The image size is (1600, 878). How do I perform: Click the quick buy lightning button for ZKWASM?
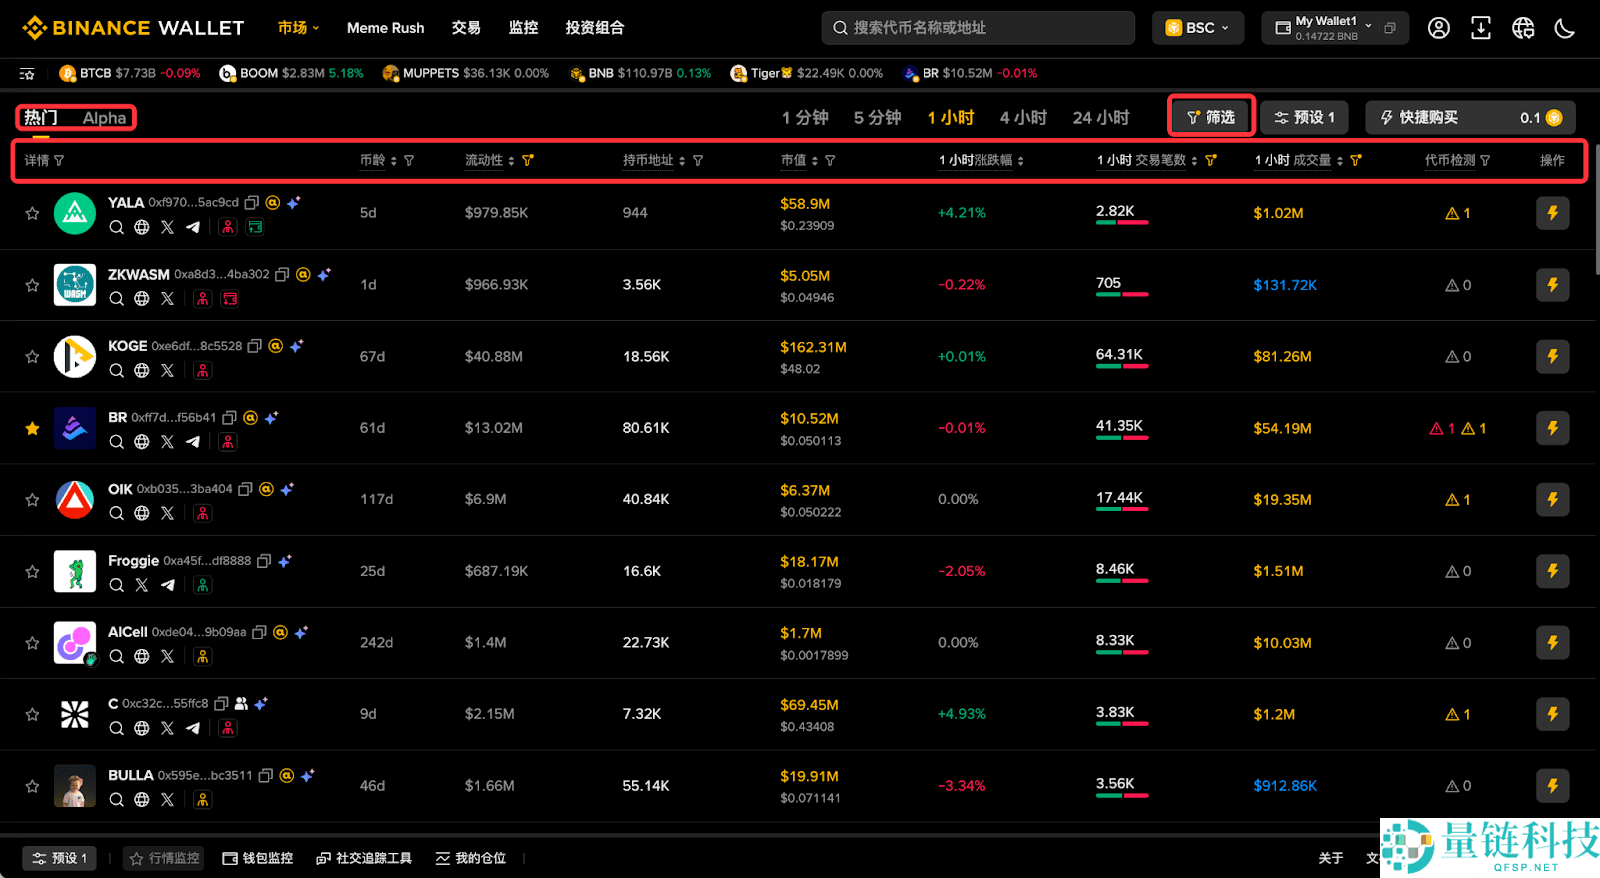coord(1552,285)
